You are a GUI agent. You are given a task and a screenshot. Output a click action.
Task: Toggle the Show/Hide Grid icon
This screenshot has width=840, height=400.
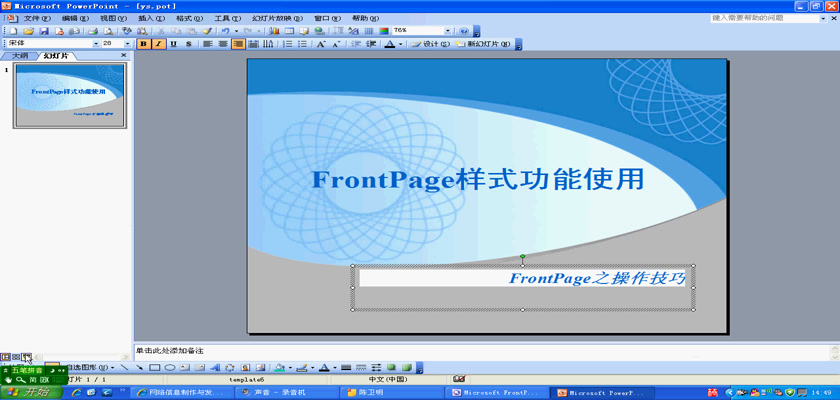tap(369, 31)
